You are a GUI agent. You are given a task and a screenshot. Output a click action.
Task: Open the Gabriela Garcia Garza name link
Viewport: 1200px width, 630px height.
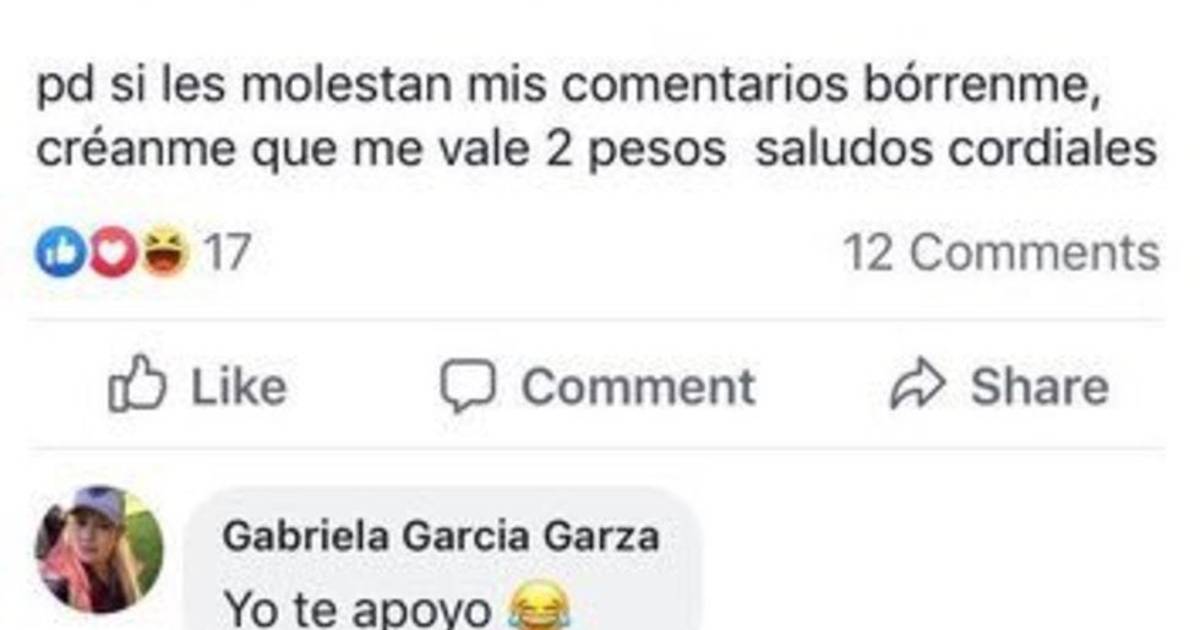coord(441,537)
